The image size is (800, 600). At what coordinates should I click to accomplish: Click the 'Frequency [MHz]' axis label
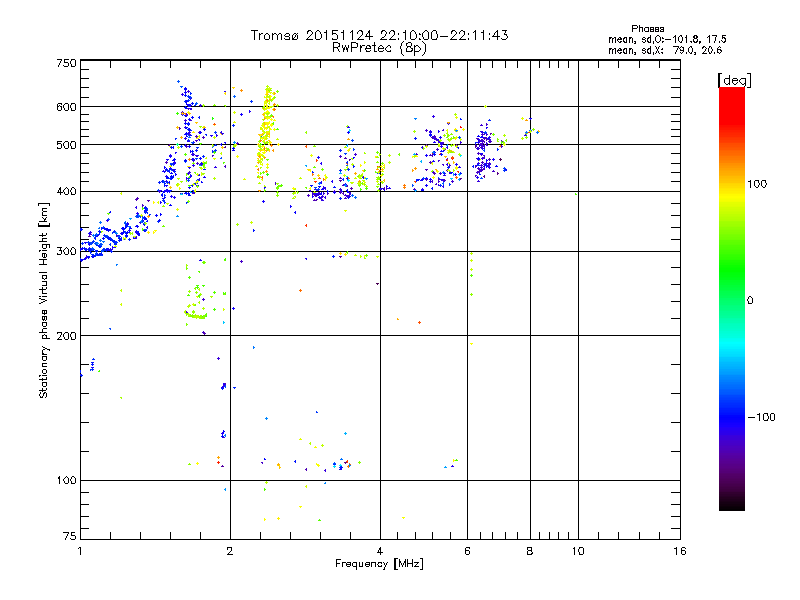(x=379, y=564)
